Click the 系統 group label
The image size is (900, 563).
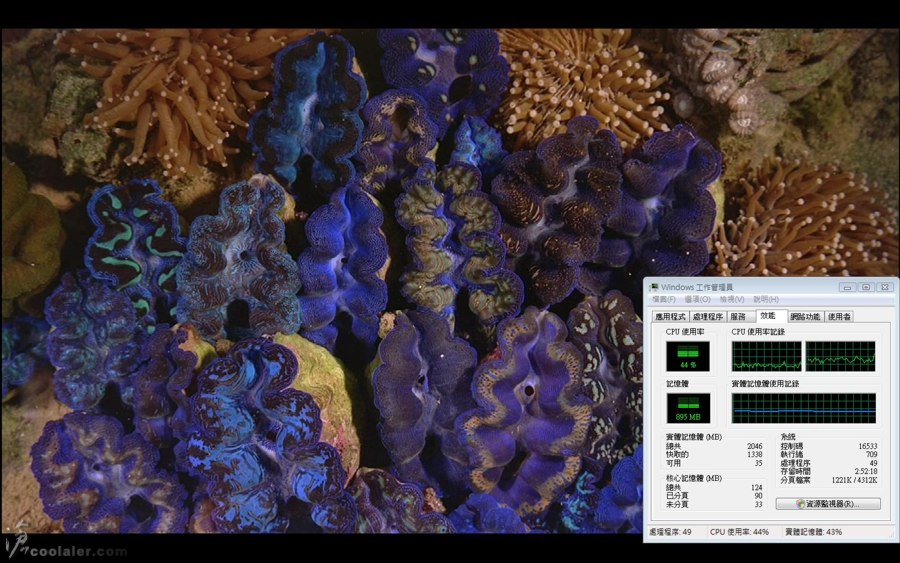point(788,437)
